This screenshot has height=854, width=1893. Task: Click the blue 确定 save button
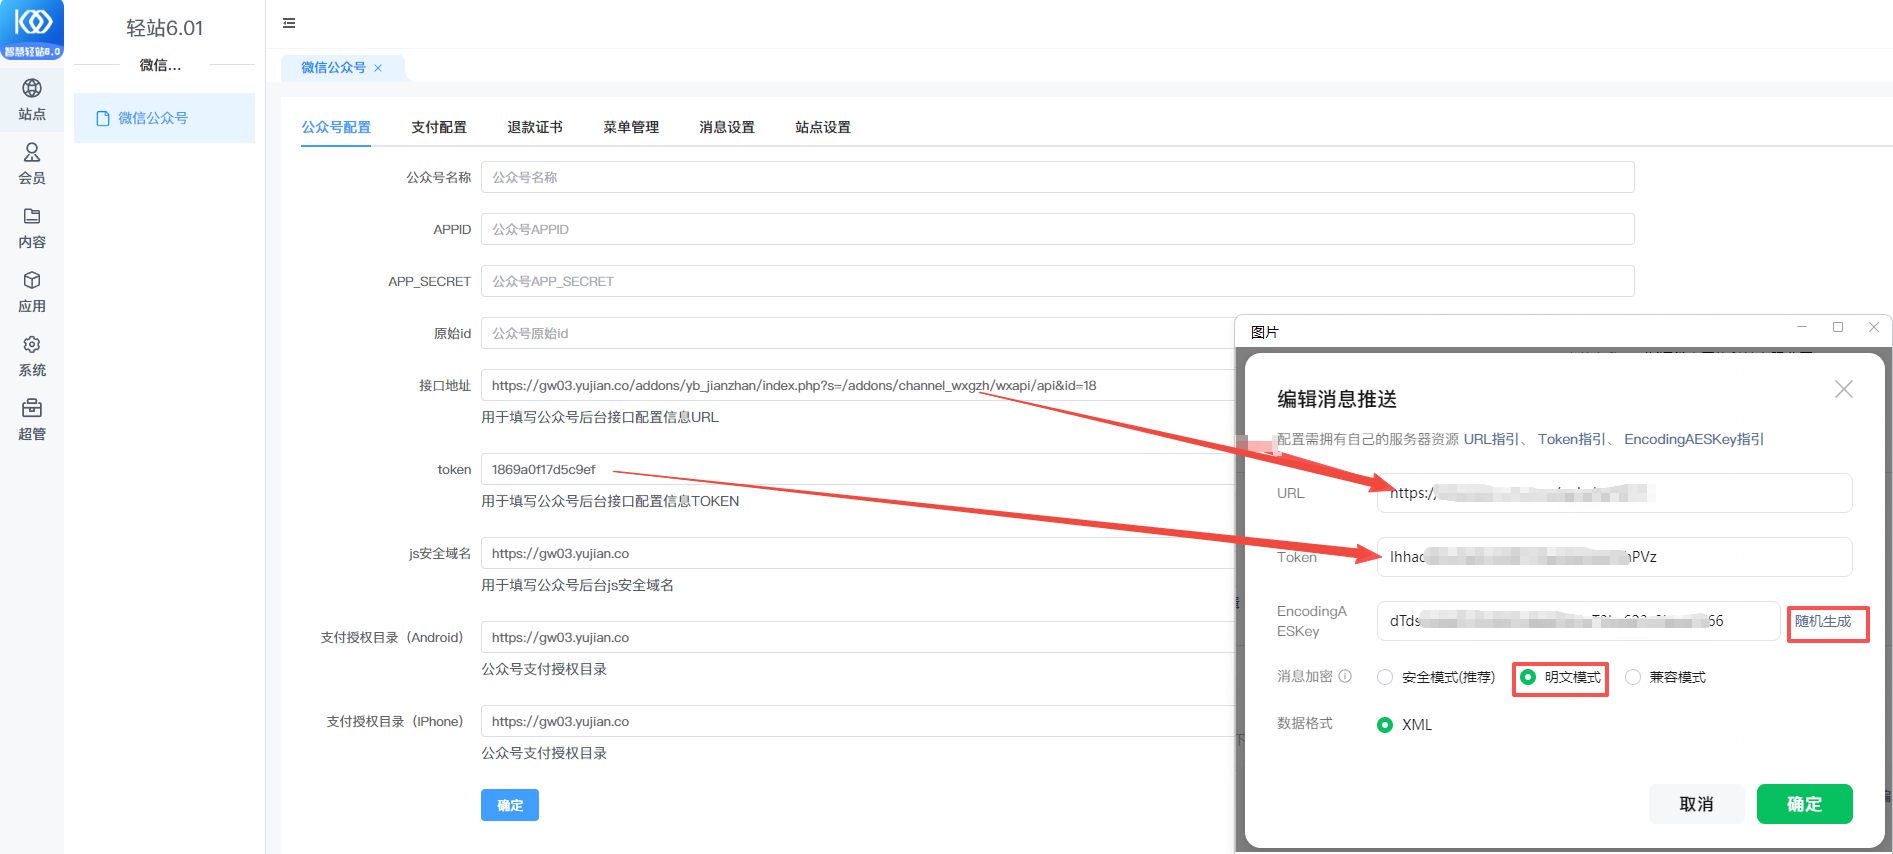[509, 805]
